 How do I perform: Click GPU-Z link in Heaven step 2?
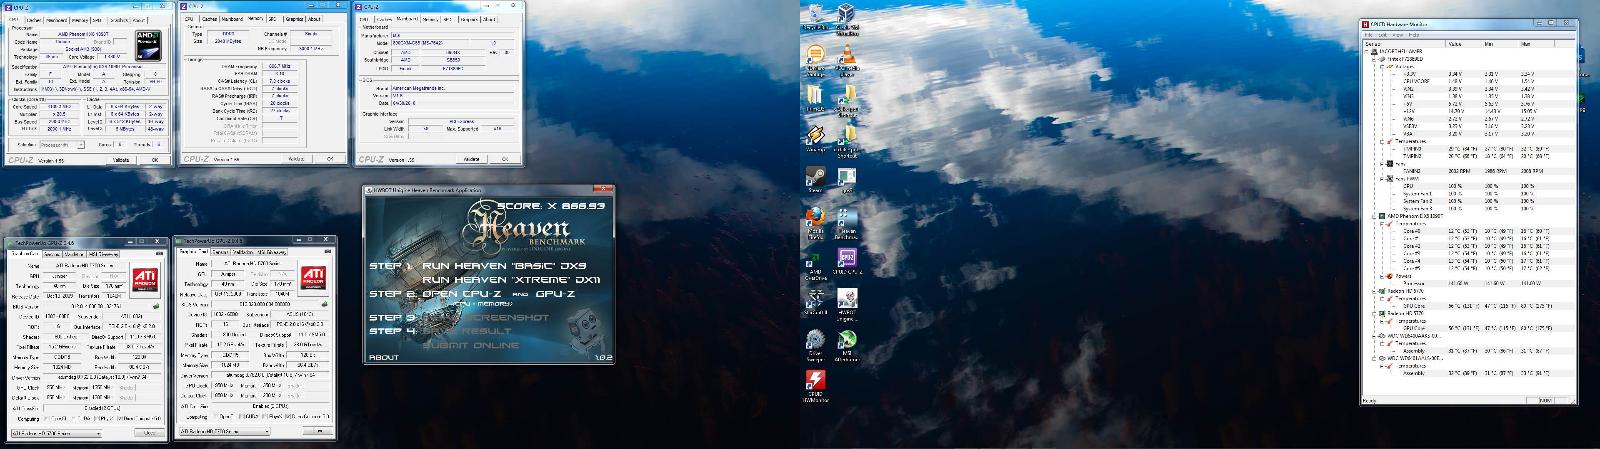(x=555, y=294)
